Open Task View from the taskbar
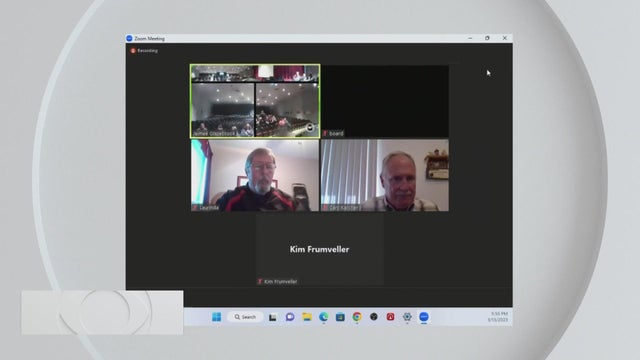 [273, 317]
